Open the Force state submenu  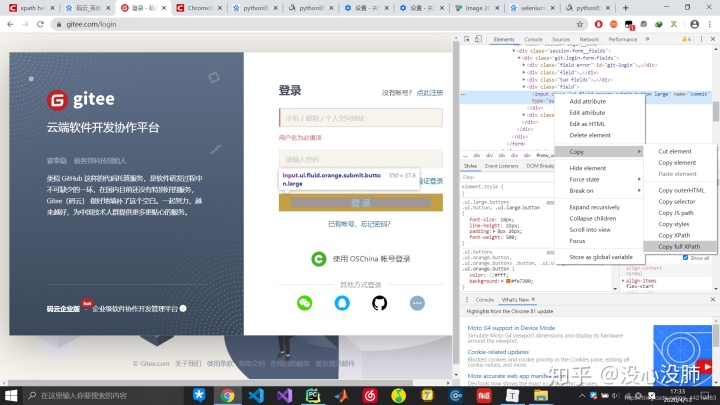(x=599, y=180)
